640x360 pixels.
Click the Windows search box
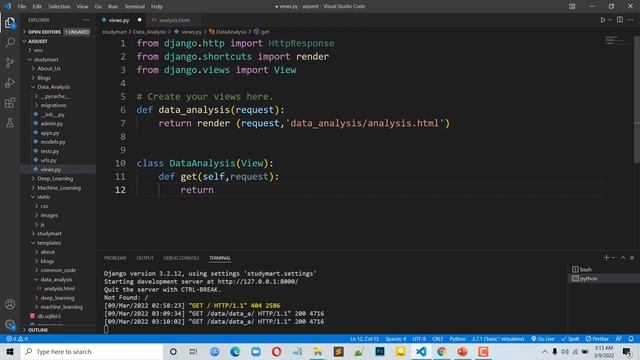[92, 351]
